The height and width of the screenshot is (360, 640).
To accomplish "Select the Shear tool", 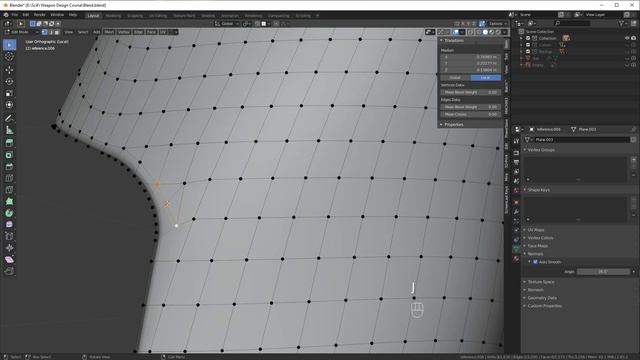I will click(9, 260).
